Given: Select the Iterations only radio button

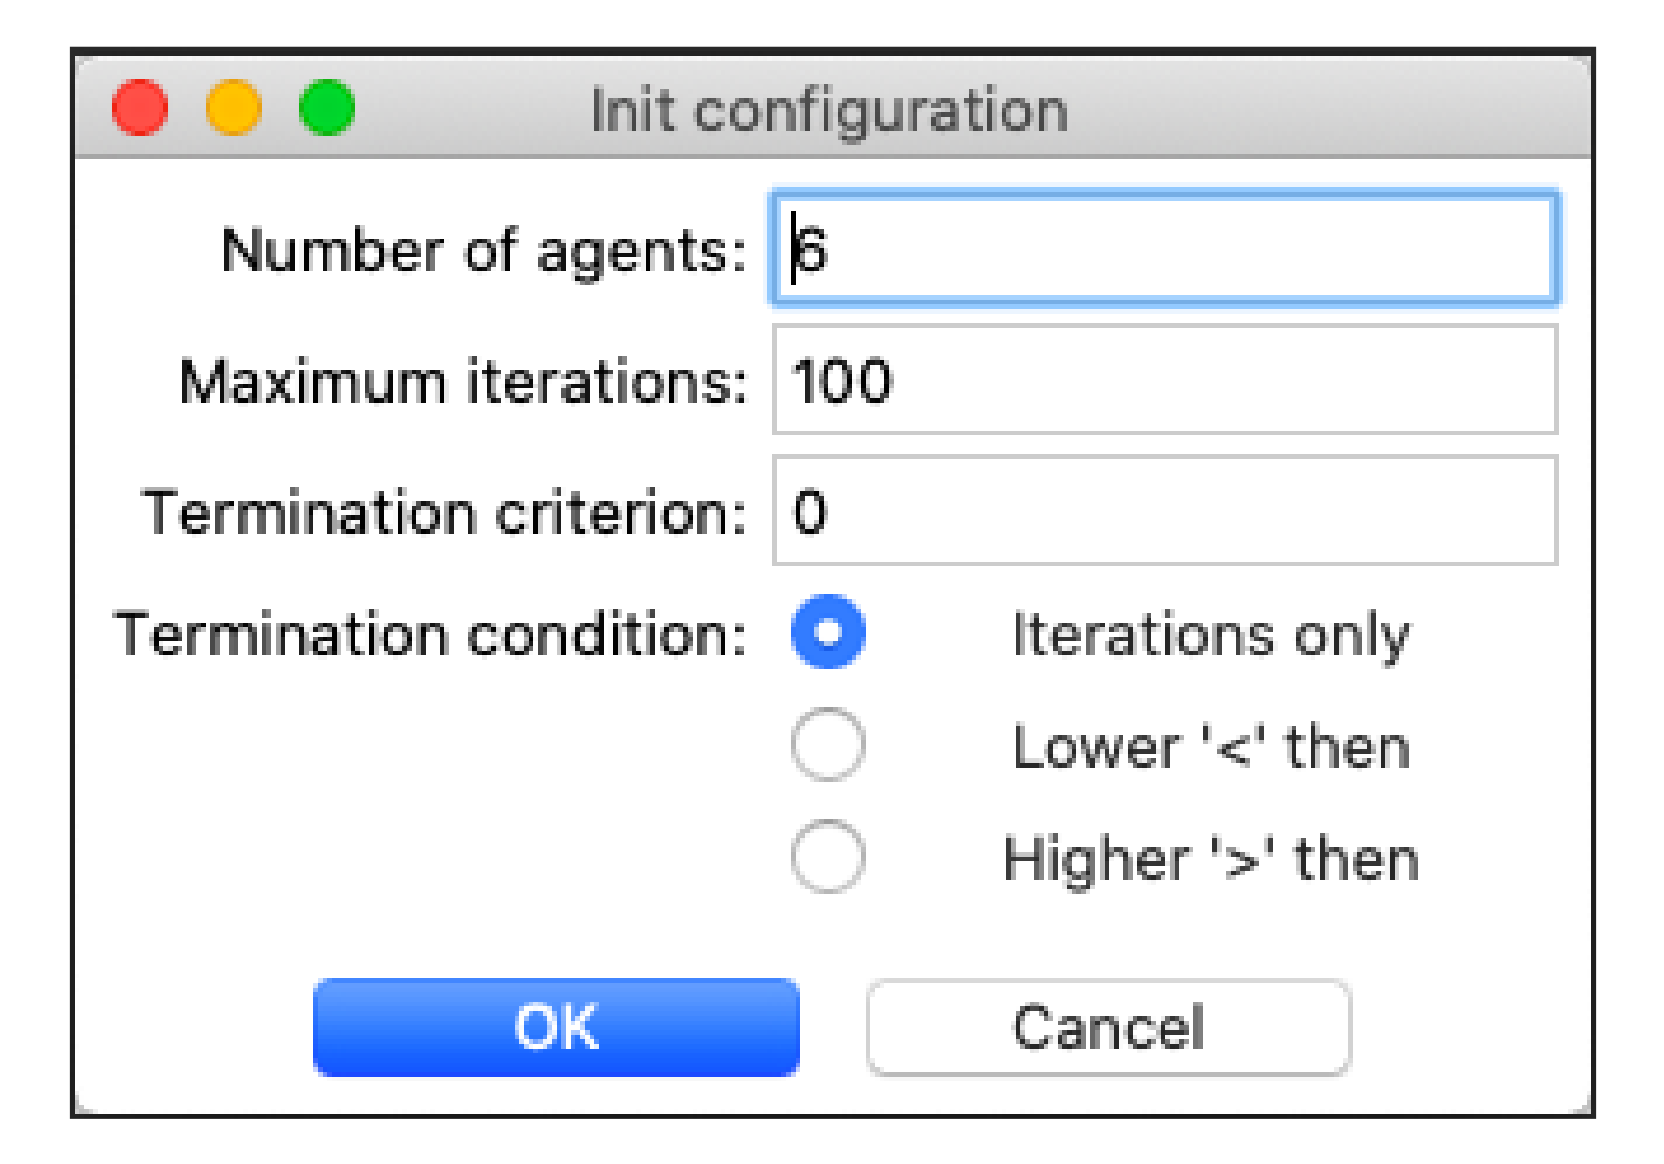Looking at the screenshot, I should click(828, 632).
